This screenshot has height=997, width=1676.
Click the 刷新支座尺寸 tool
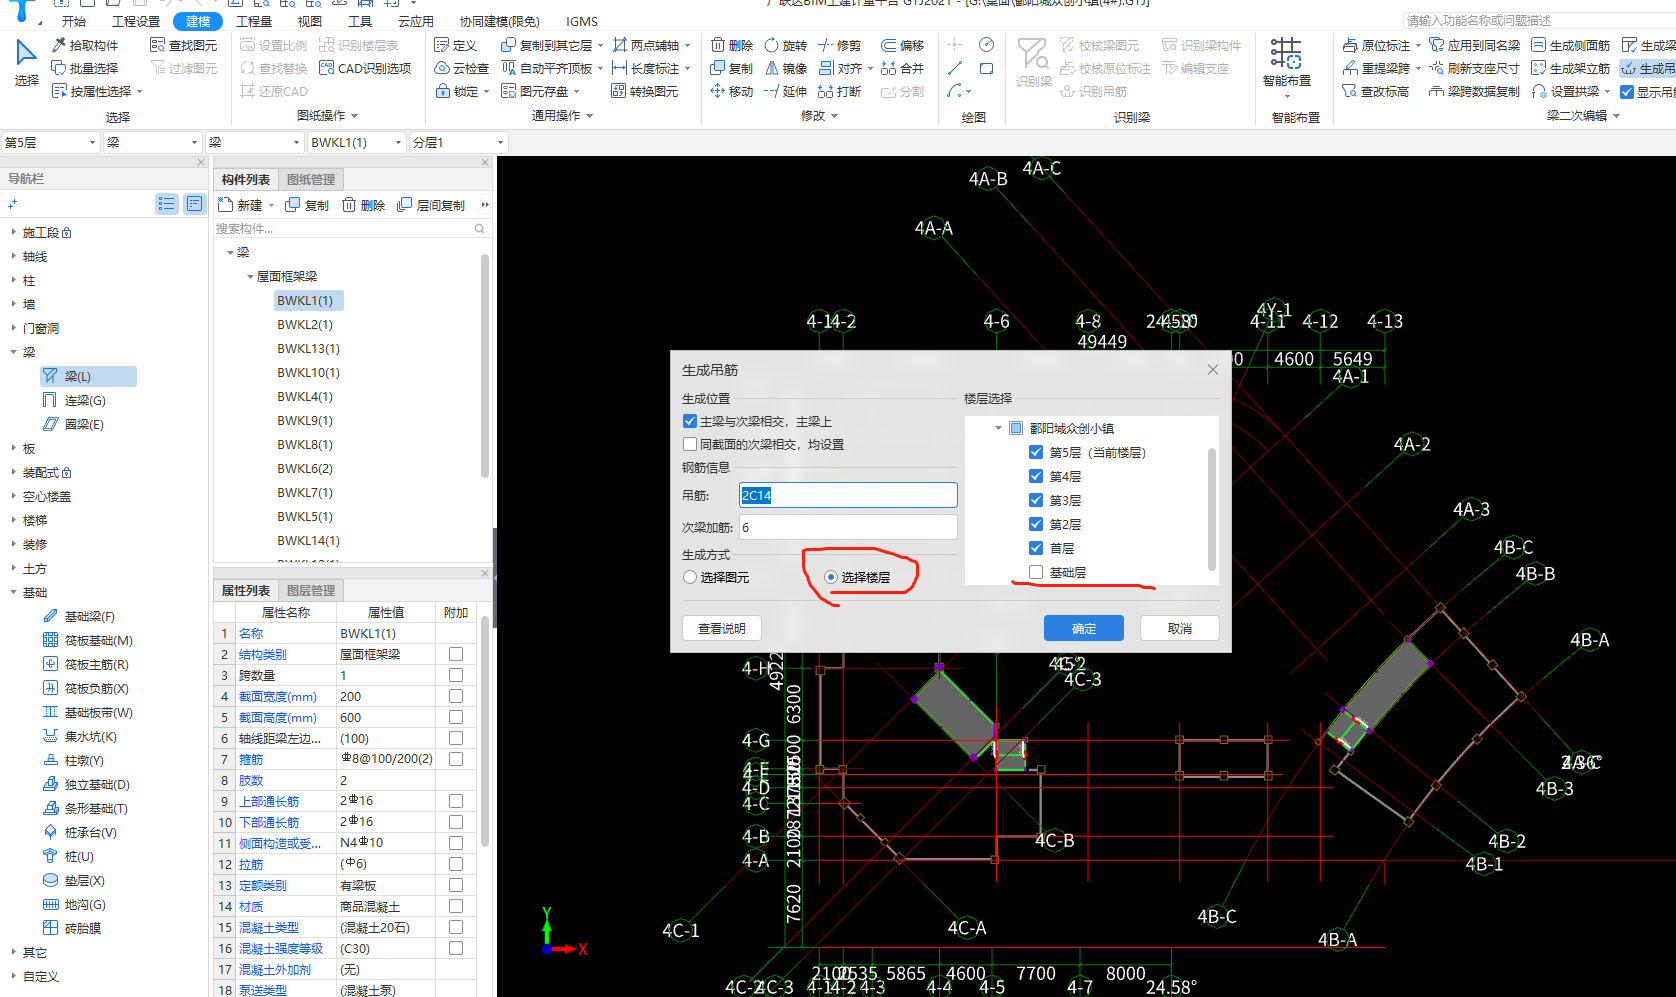[1475, 68]
